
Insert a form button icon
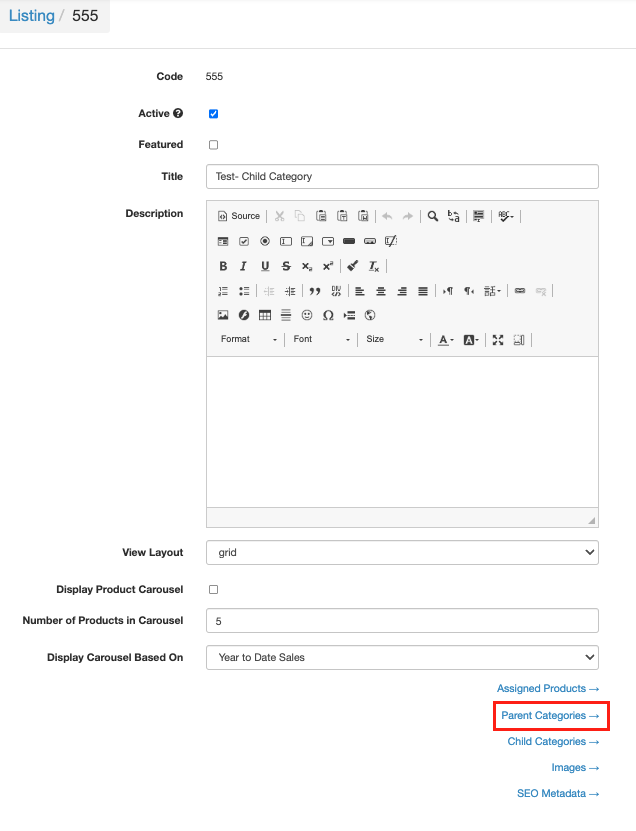(x=349, y=242)
